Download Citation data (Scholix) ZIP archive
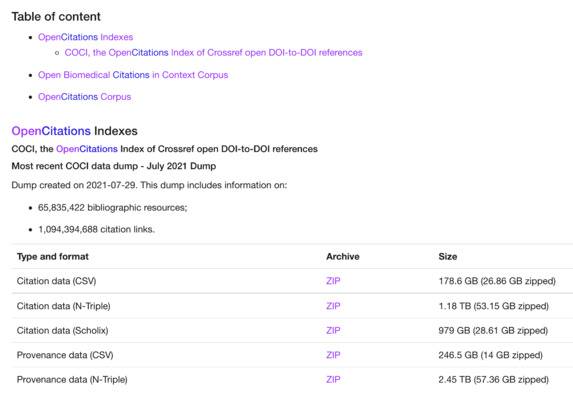 pos(333,330)
